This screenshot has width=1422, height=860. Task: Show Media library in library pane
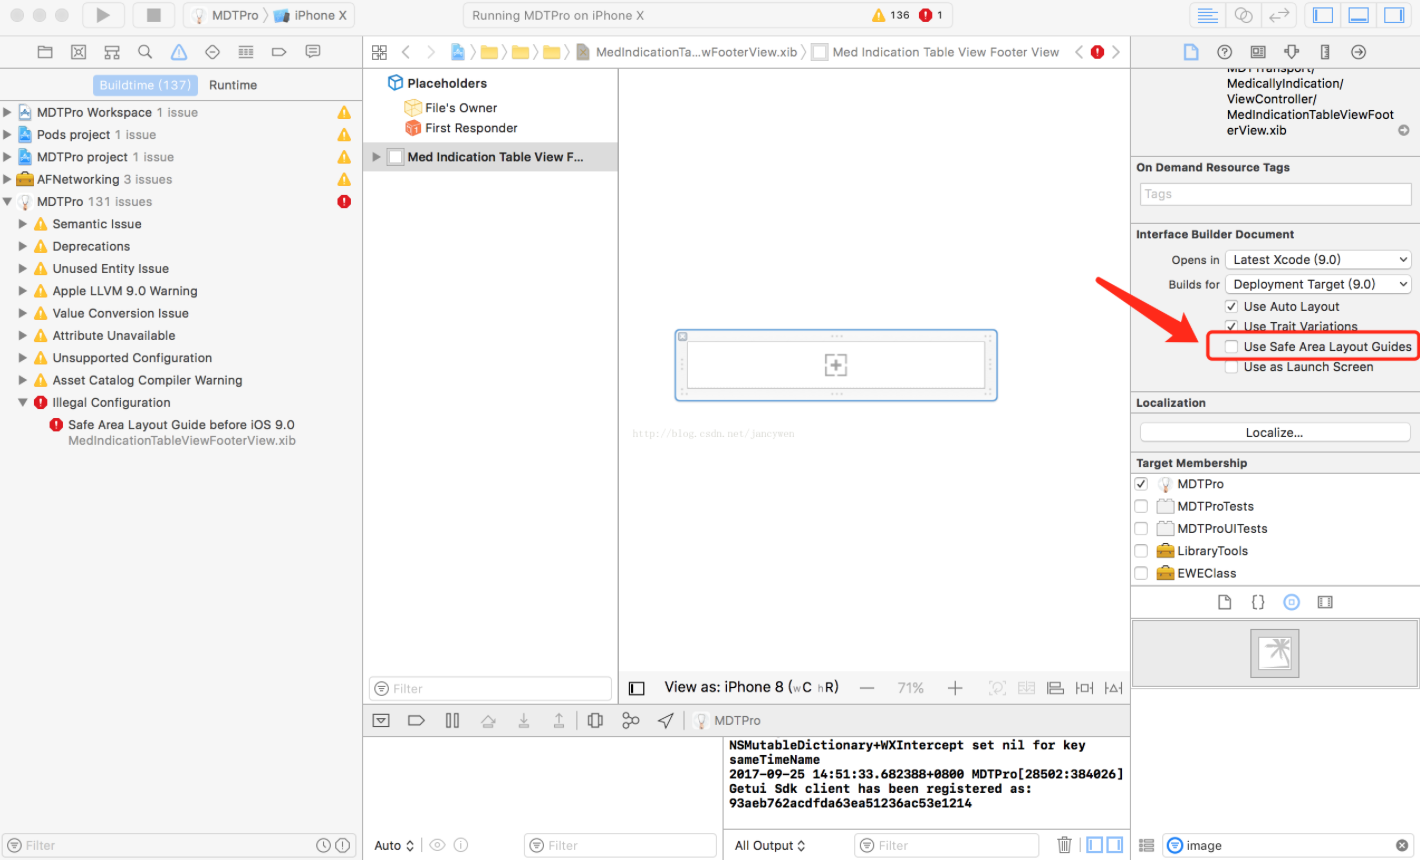point(1325,602)
